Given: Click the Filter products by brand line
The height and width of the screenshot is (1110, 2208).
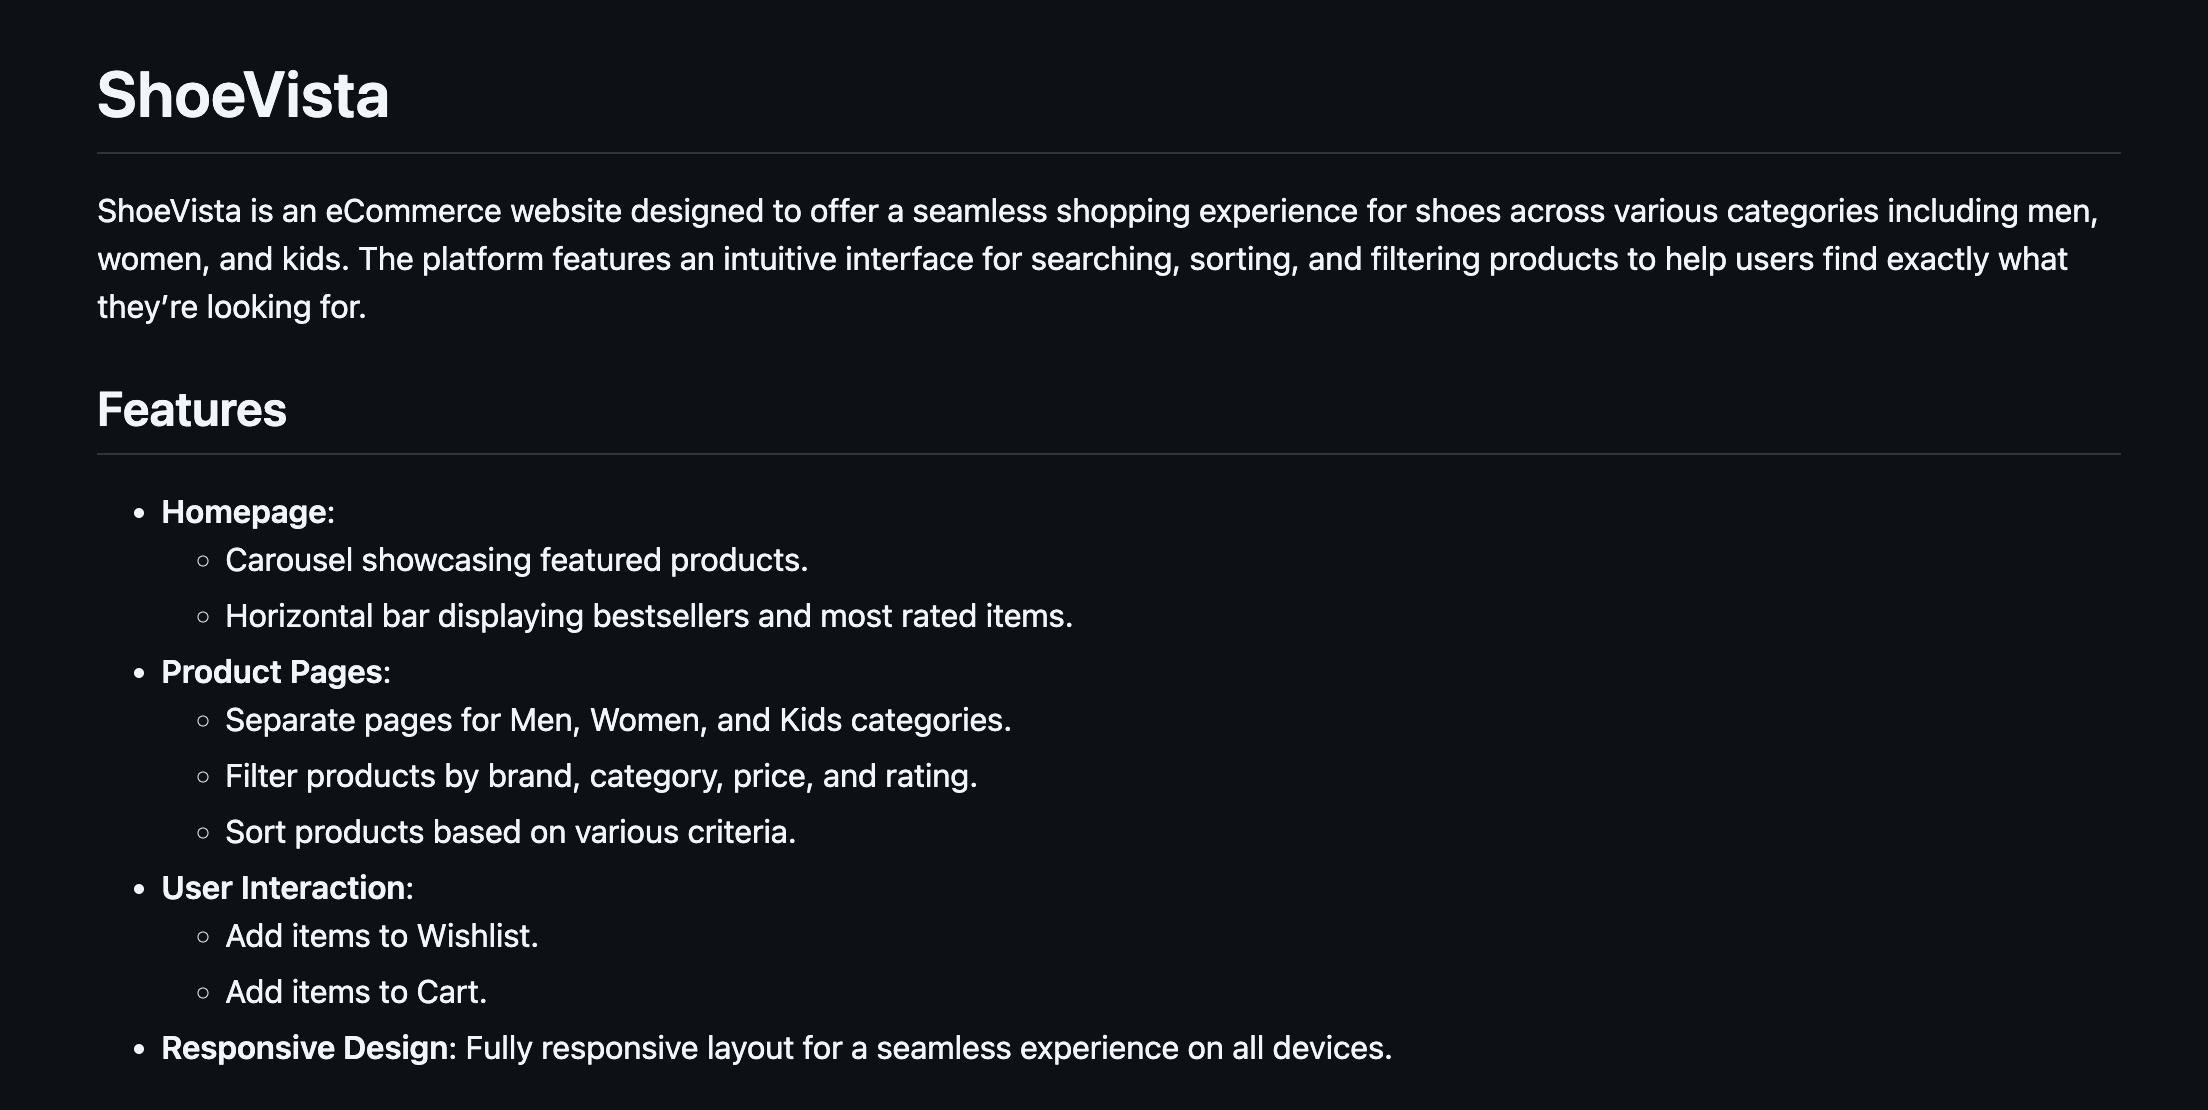Looking at the screenshot, I should tap(600, 776).
